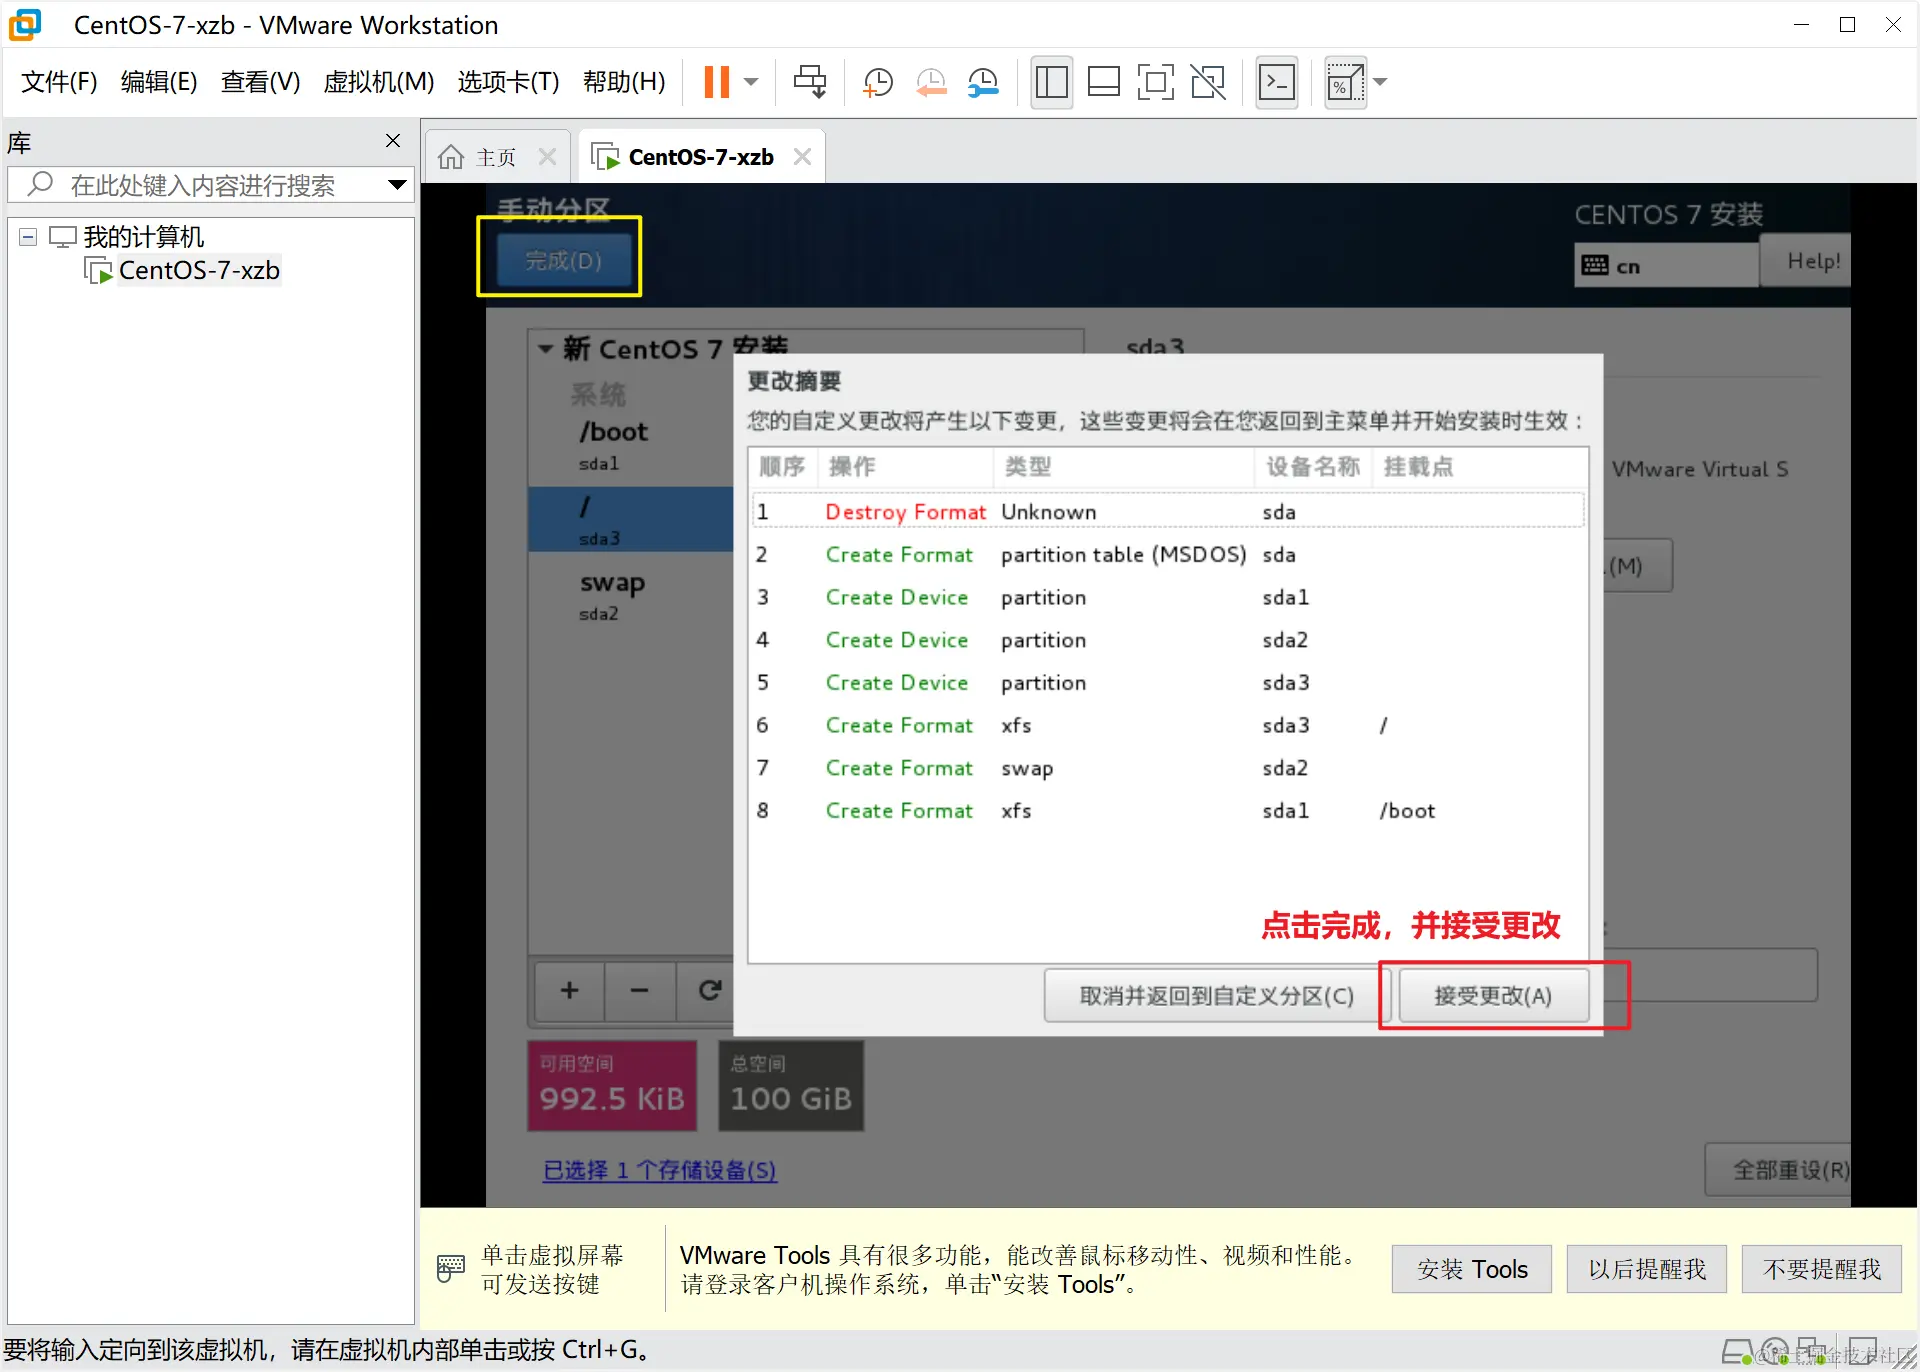Click 取消并返回到自定义分区(C) button
The width and height of the screenshot is (1920, 1372).
[x=1216, y=996]
